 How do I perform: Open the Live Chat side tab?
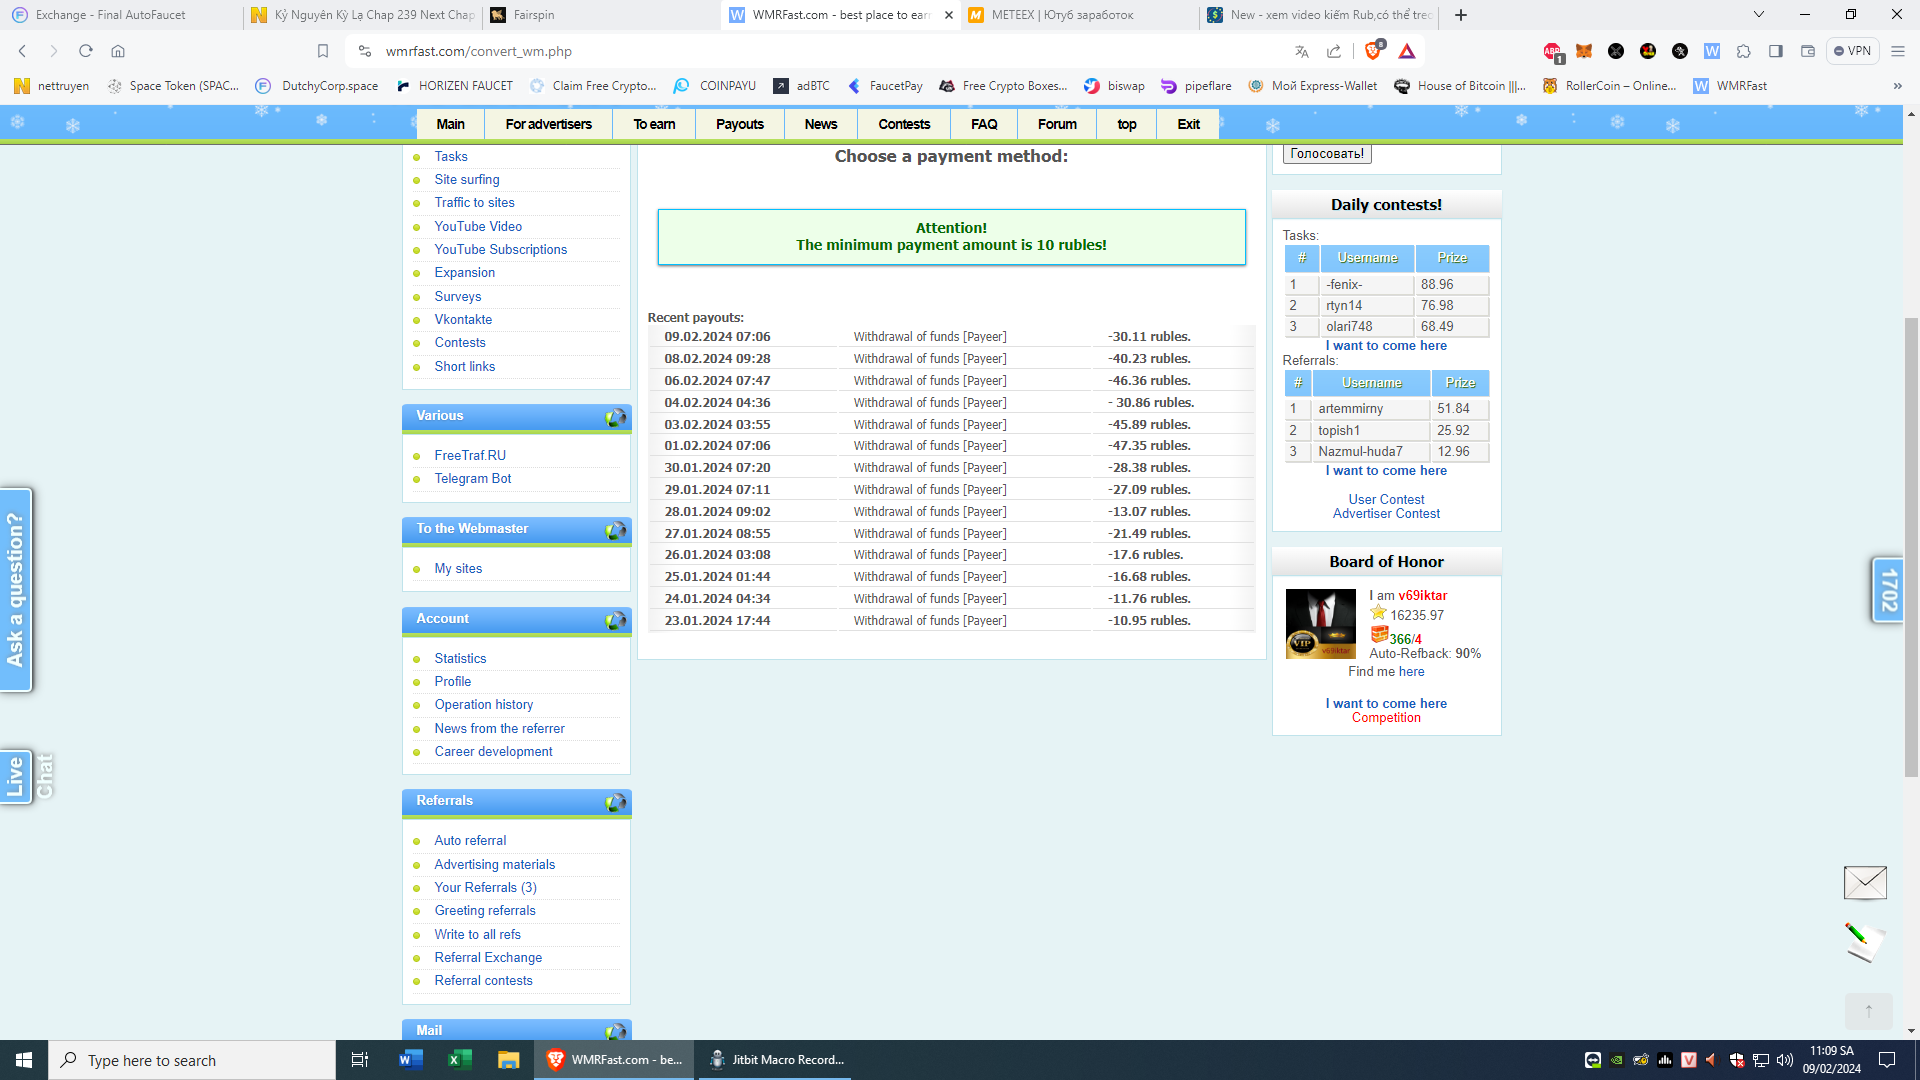point(16,777)
